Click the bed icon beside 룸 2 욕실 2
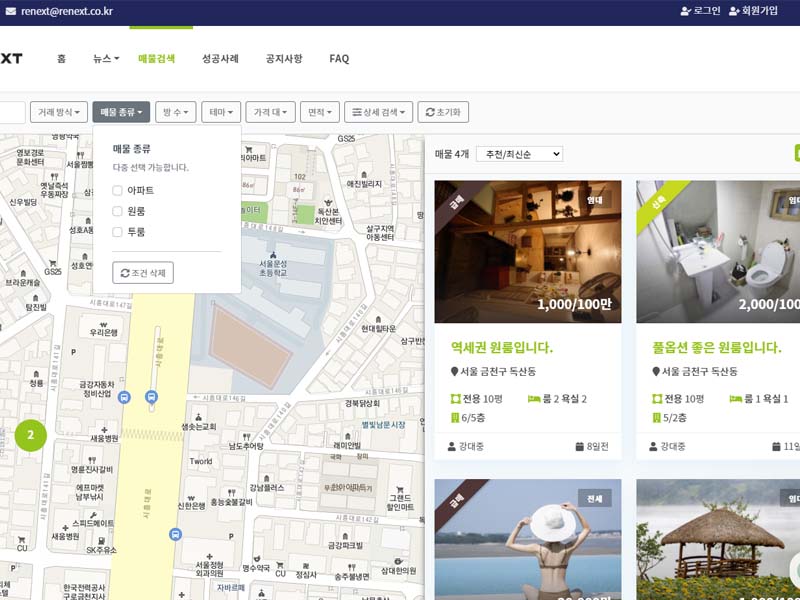 coord(534,399)
